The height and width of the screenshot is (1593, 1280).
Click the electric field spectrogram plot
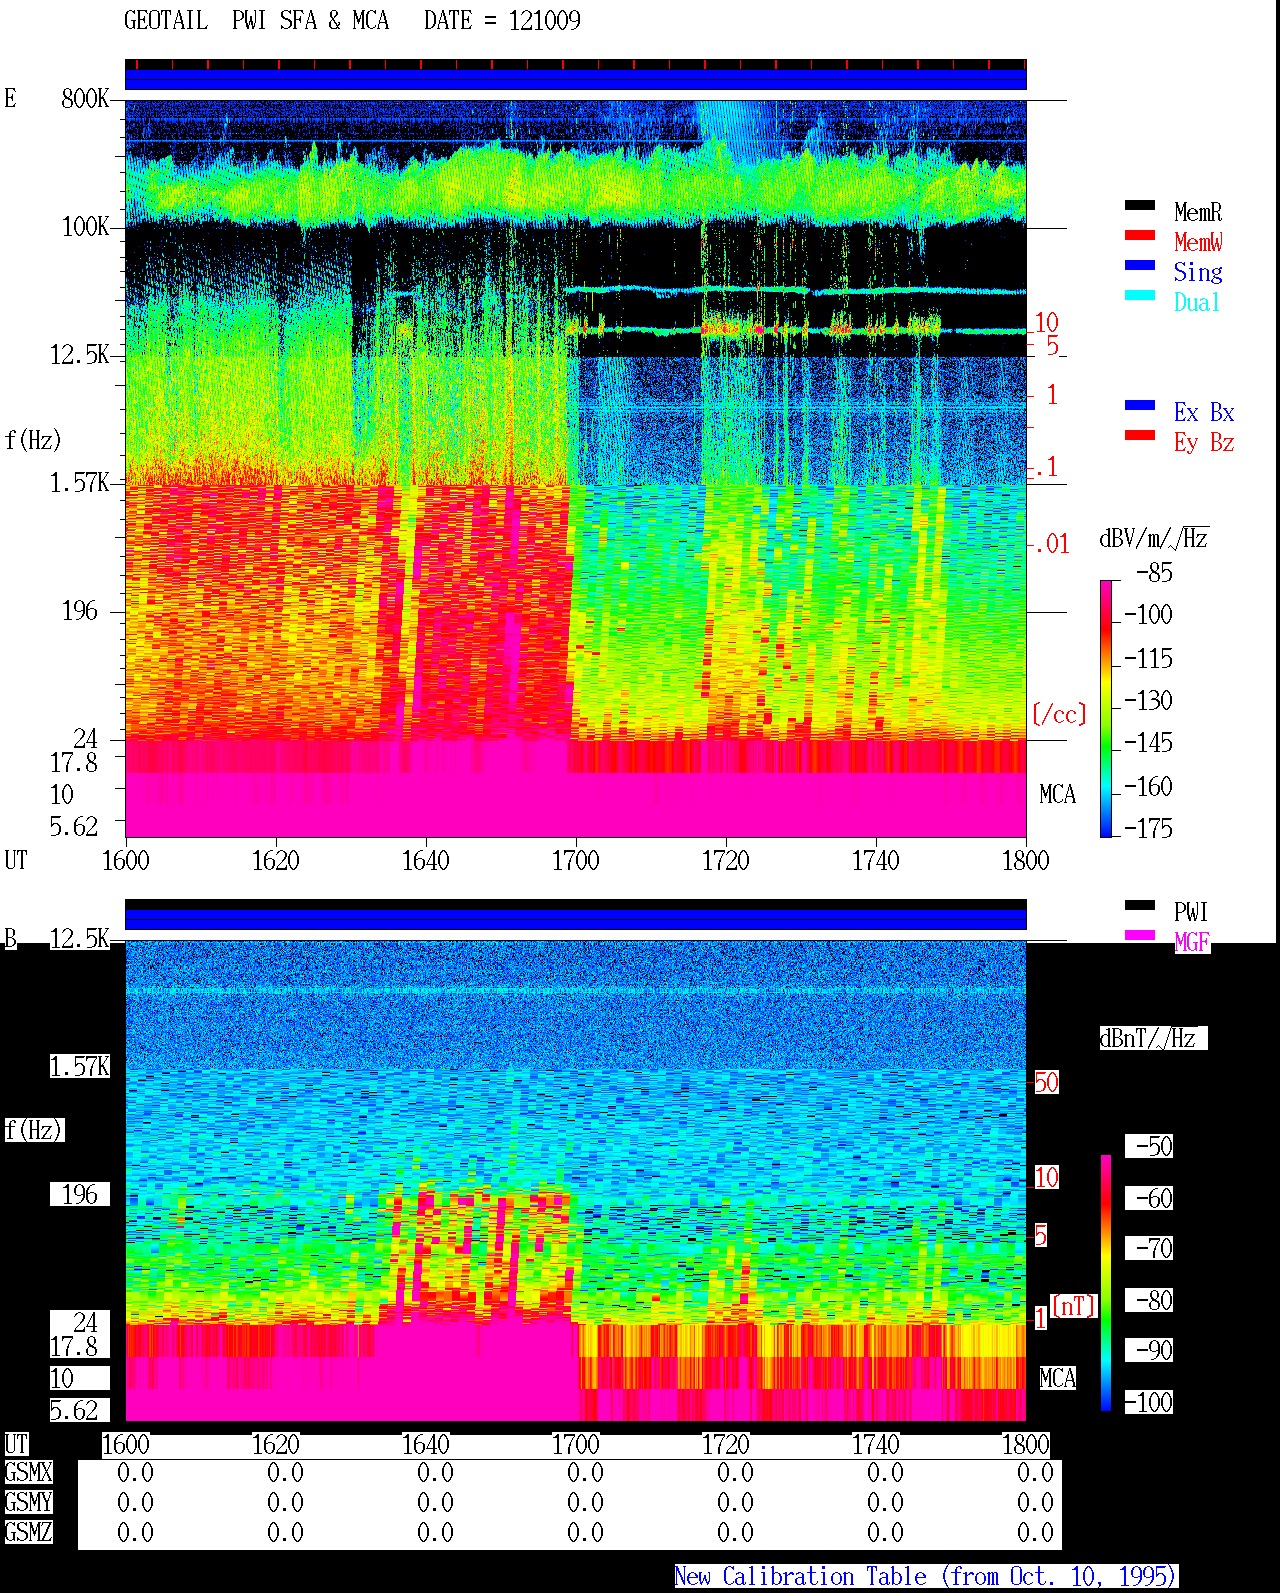(575, 468)
